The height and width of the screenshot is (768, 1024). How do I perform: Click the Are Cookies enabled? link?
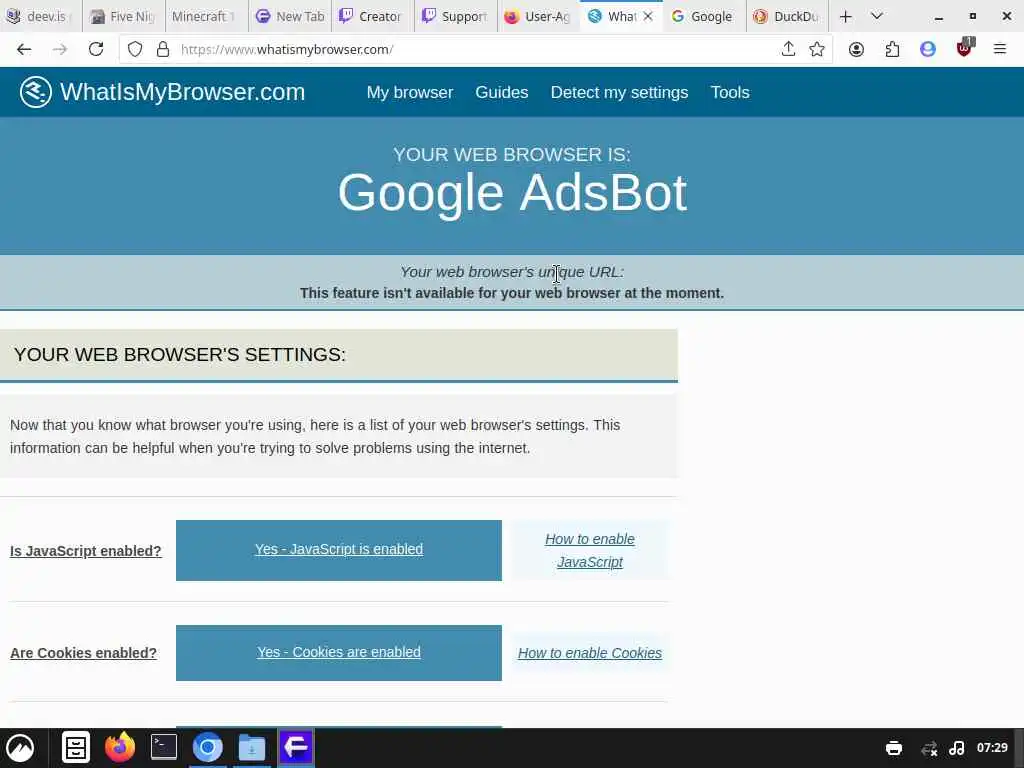pyautogui.click(x=84, y=653)
